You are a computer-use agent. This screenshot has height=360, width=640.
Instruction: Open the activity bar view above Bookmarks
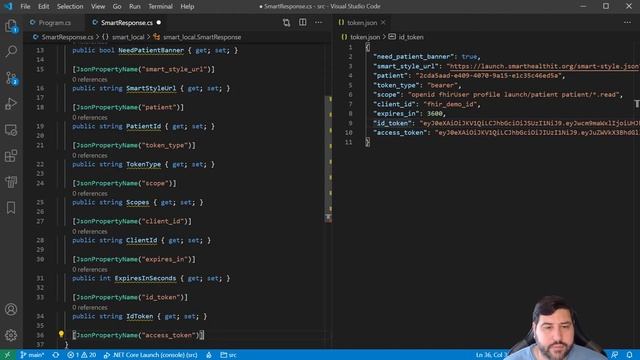pyautogui.click(x=11, y=182)
